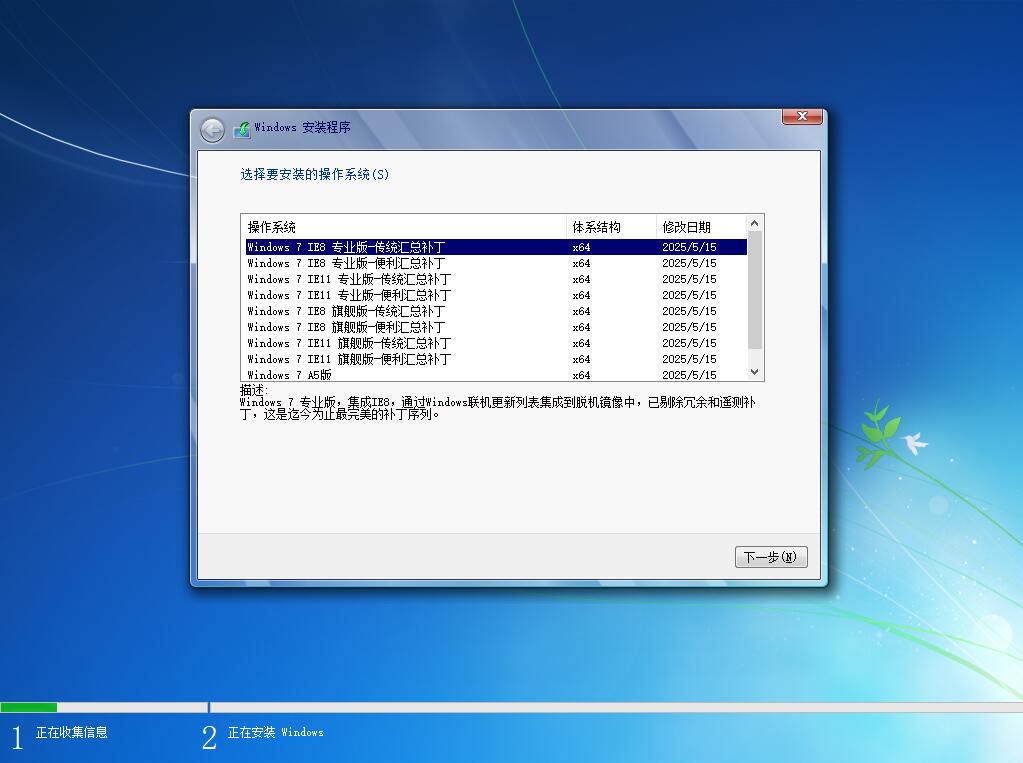The height and width of the screenshot is (763, 1023).
Task: Select Windows 7 IE11 专业版-传统汇总补丁 row
Action: [x=496, y=279]
